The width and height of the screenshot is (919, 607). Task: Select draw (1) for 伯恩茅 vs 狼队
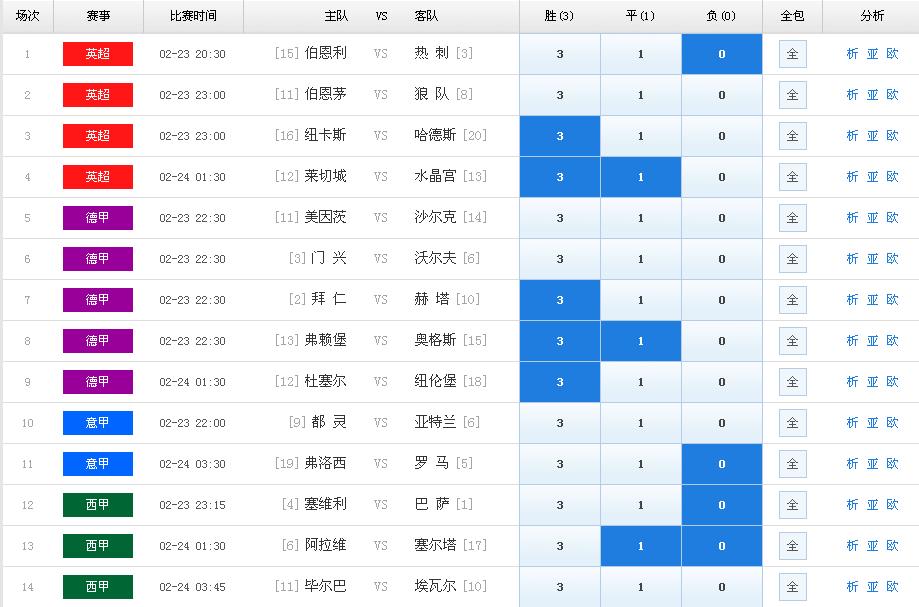coord(641,95)
